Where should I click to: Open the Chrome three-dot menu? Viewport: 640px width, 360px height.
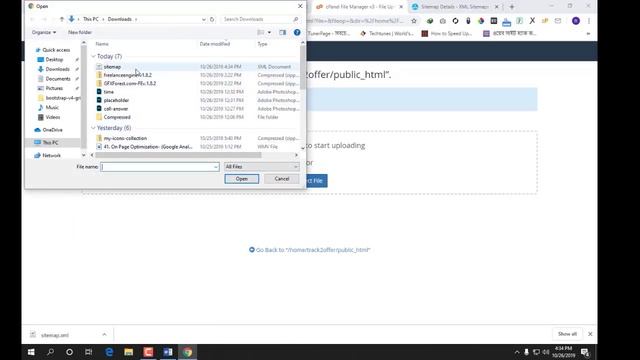[x=589, y=21]
